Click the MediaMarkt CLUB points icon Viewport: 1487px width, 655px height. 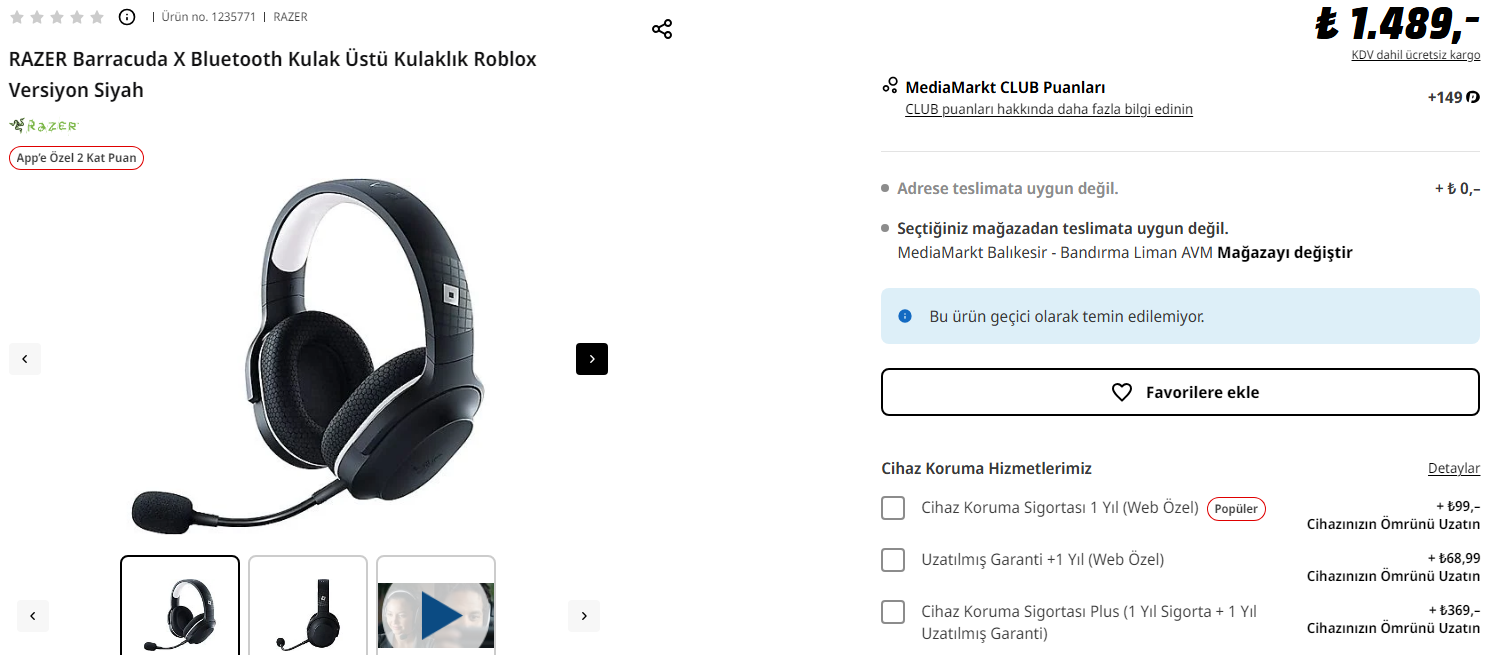(x=890, y=86)
